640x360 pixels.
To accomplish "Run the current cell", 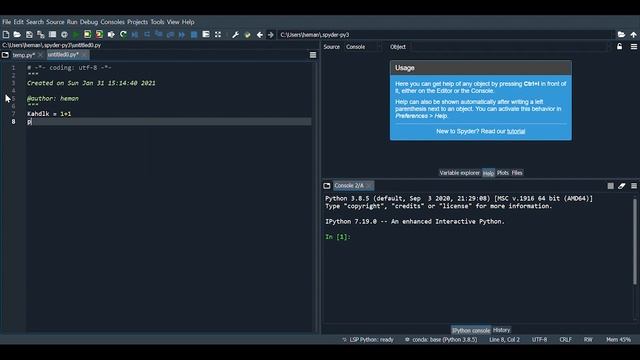I will (87, 35).
